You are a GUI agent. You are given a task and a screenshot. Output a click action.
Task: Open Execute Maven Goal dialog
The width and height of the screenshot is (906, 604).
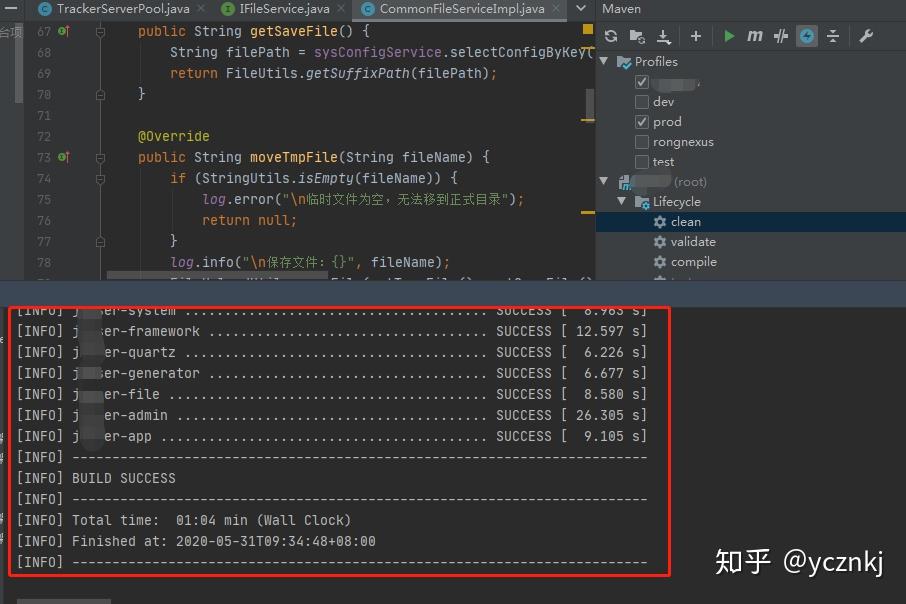coord(754,35)
